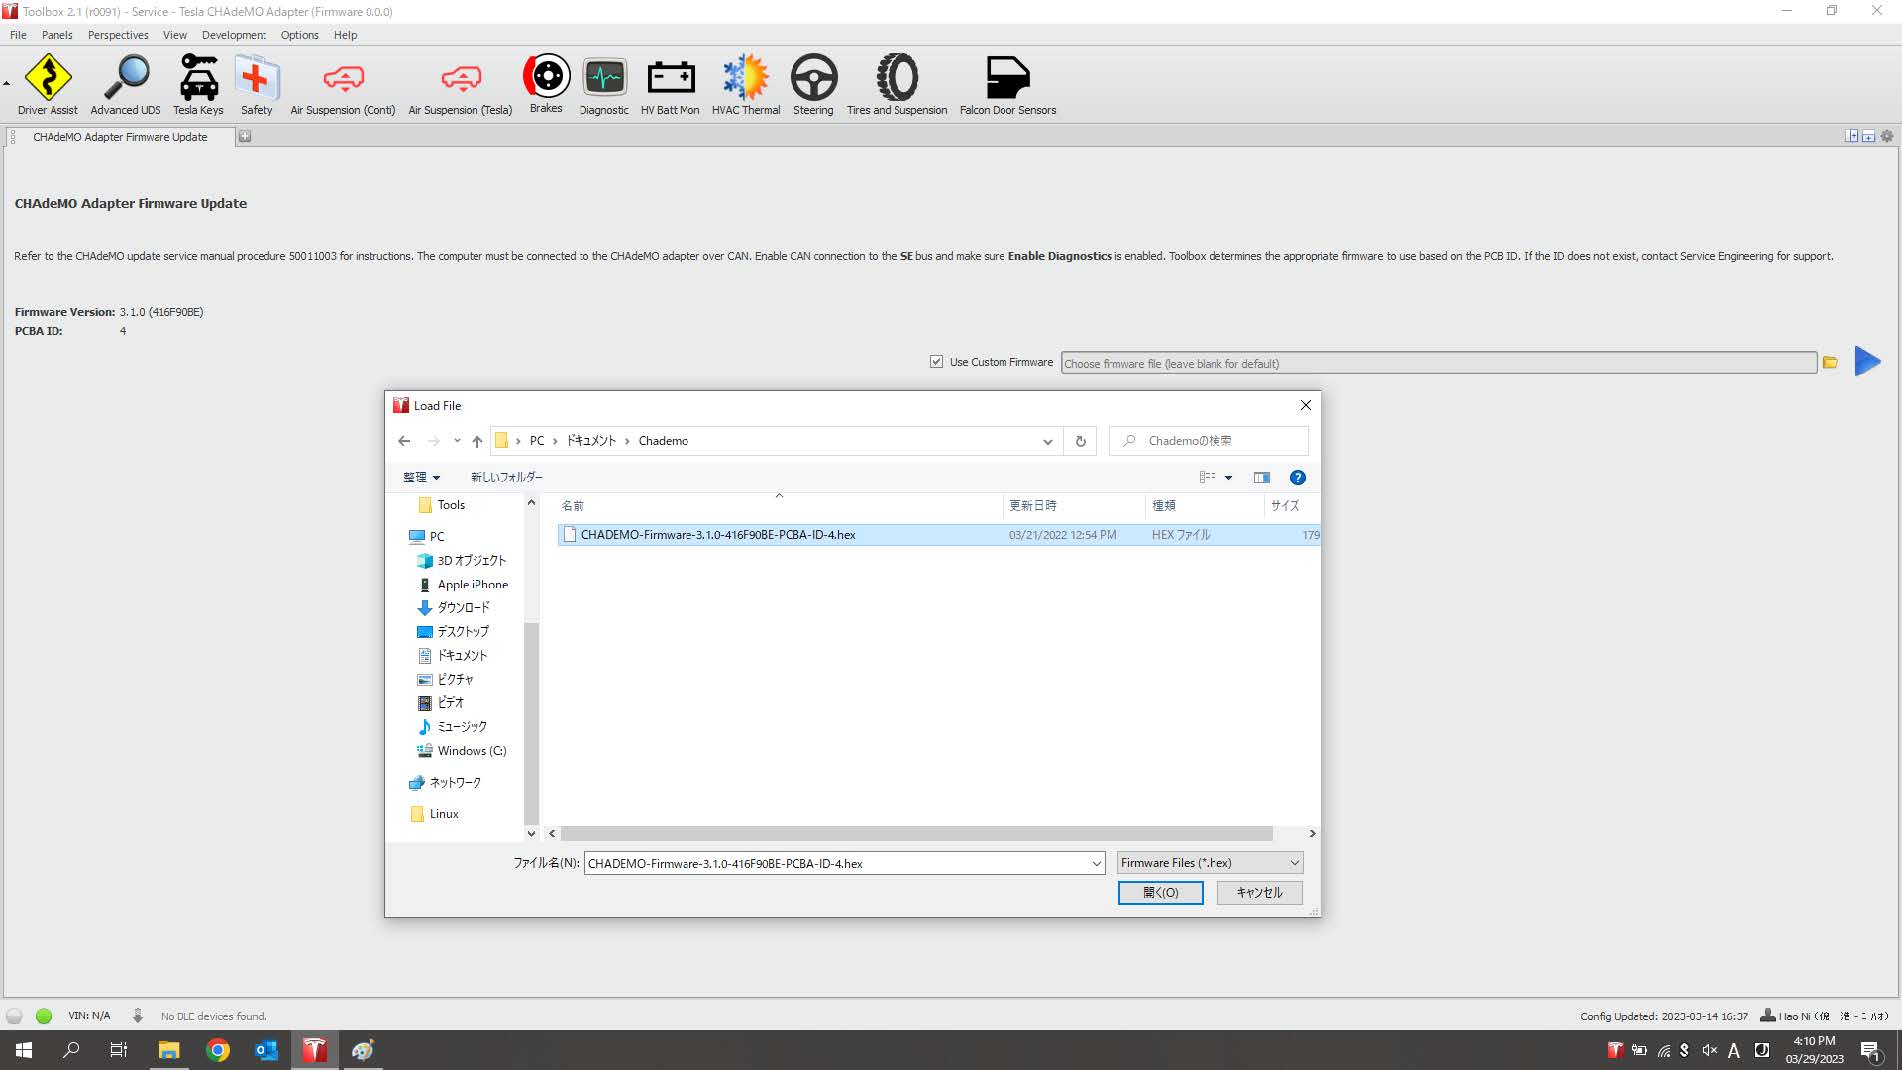Uncheck the Use Custom Firmware checkbox
The width and height of the screenshot is (1902, 1070).
click(x=936, y=362)
